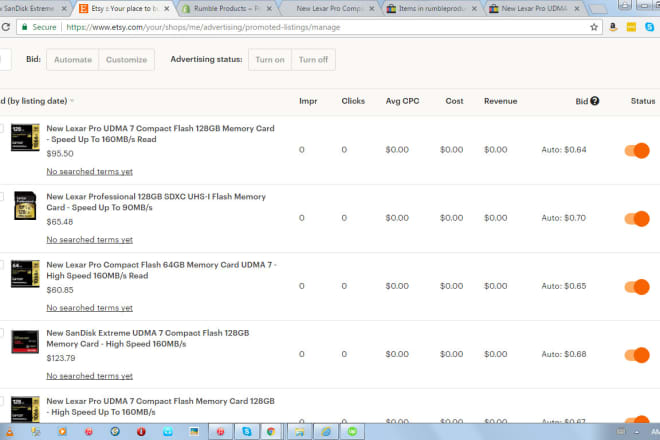The height and width of the screenshot is (440, 660).
Task: Click the Auto: $0.70 bid value
Action: click(x=564, y=218)
